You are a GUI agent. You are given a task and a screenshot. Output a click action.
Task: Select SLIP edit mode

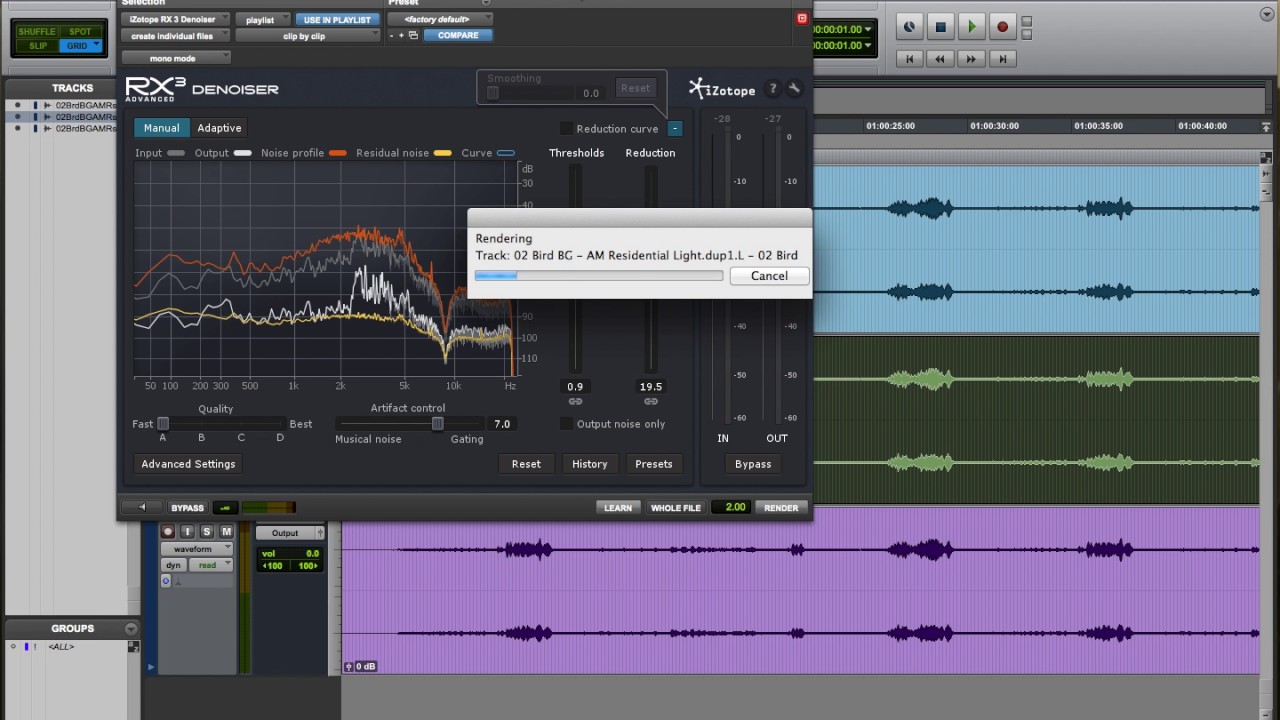click(37, 46)
